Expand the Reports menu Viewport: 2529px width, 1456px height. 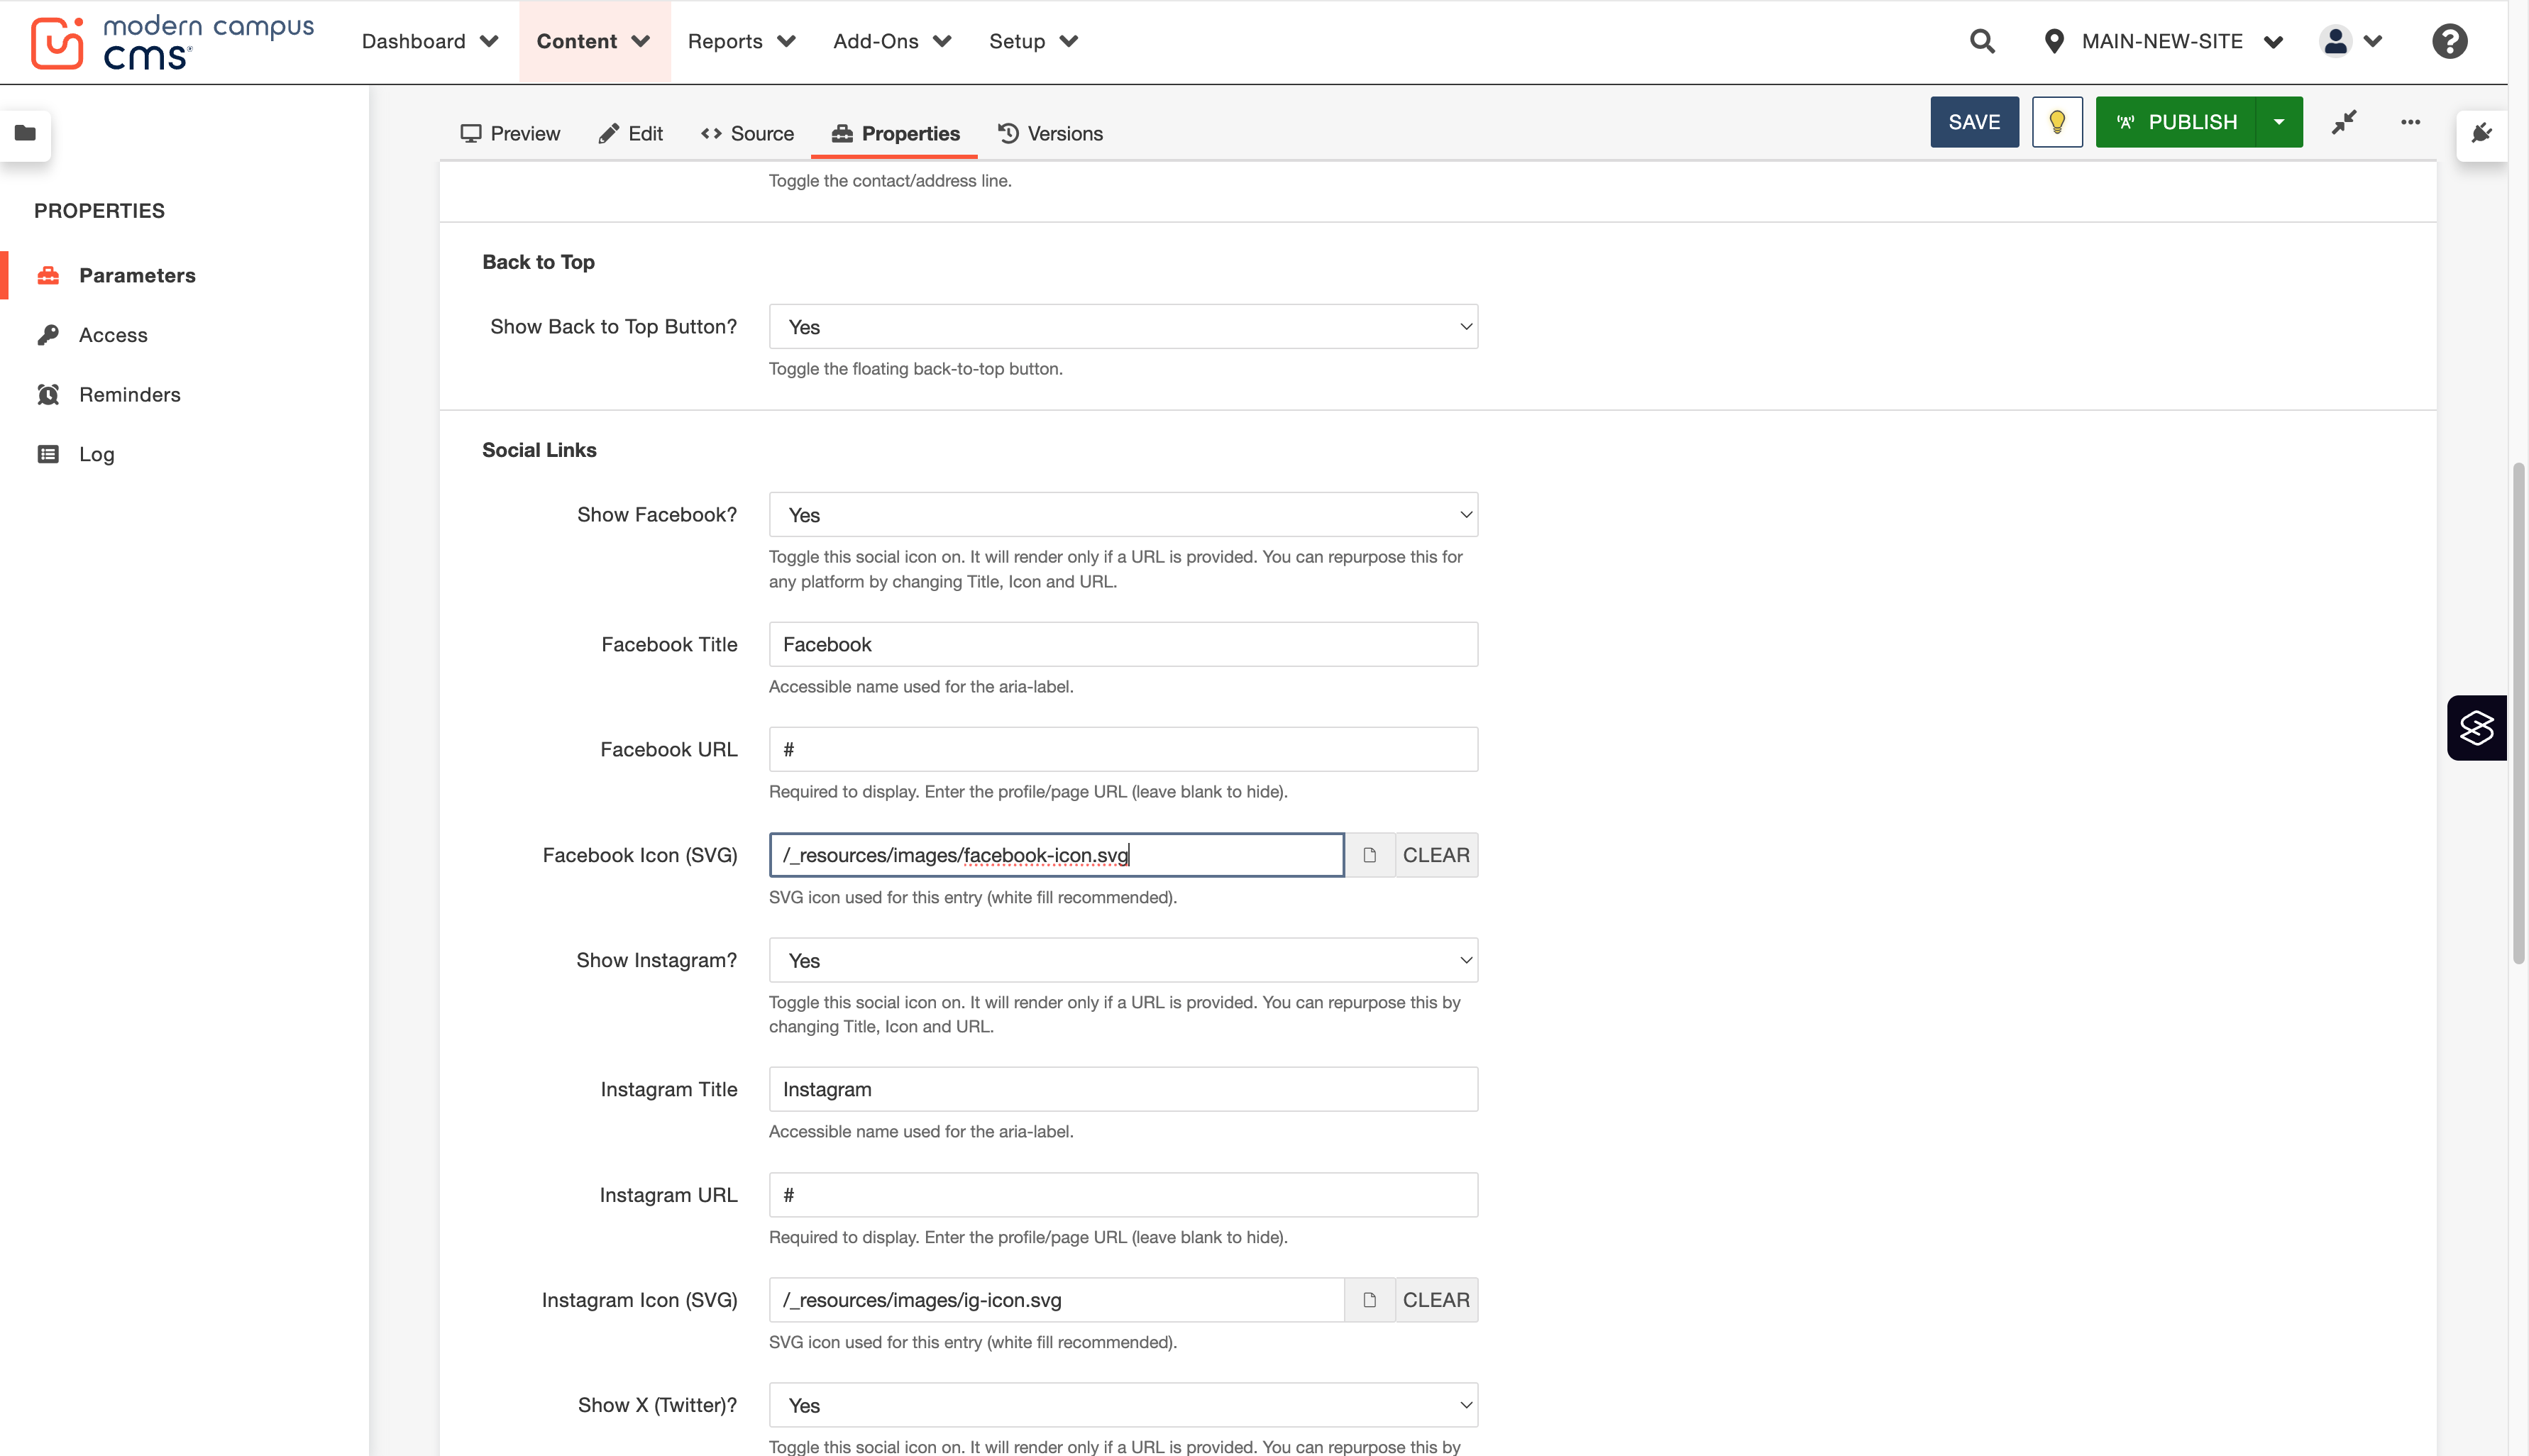tap(741, 41)
